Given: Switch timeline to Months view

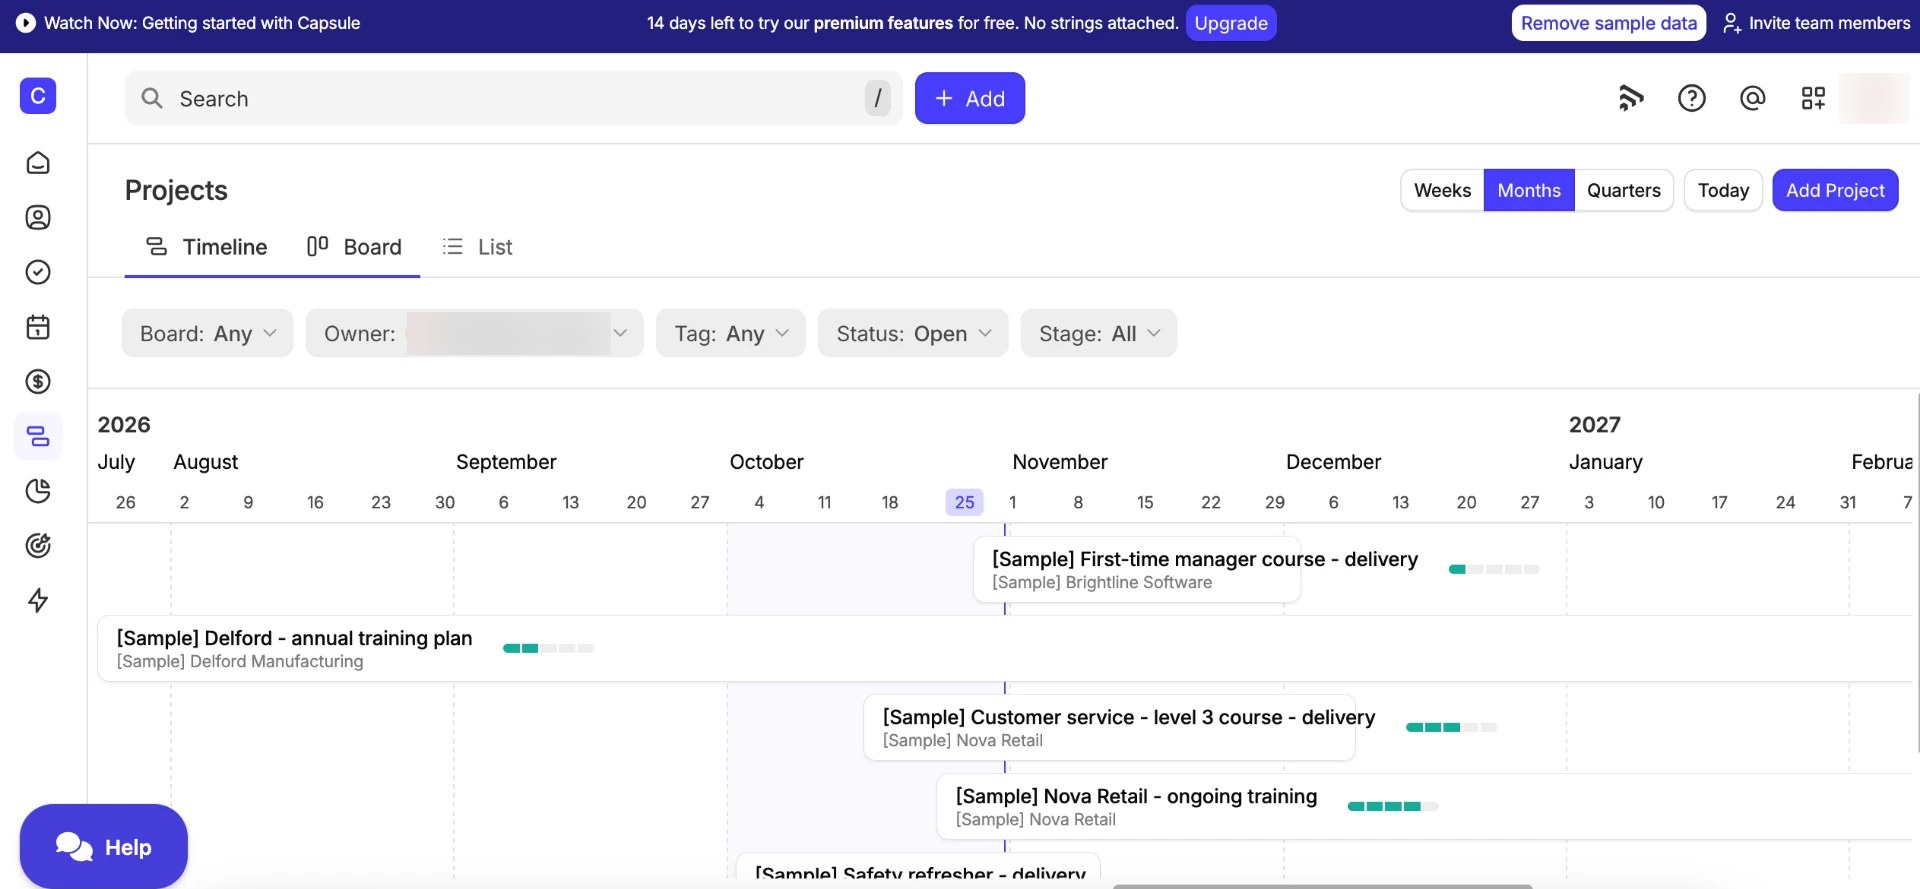Looking at the screenshot, I should [x=1529, y=190].
